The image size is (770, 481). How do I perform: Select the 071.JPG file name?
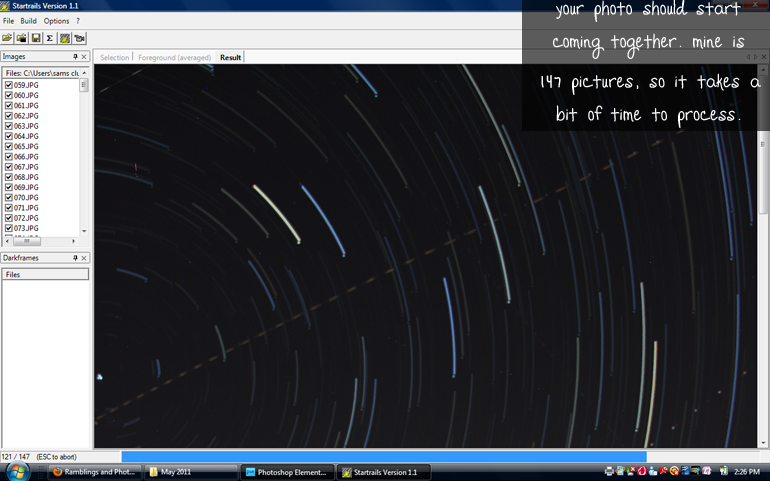(x=26, y=208)
